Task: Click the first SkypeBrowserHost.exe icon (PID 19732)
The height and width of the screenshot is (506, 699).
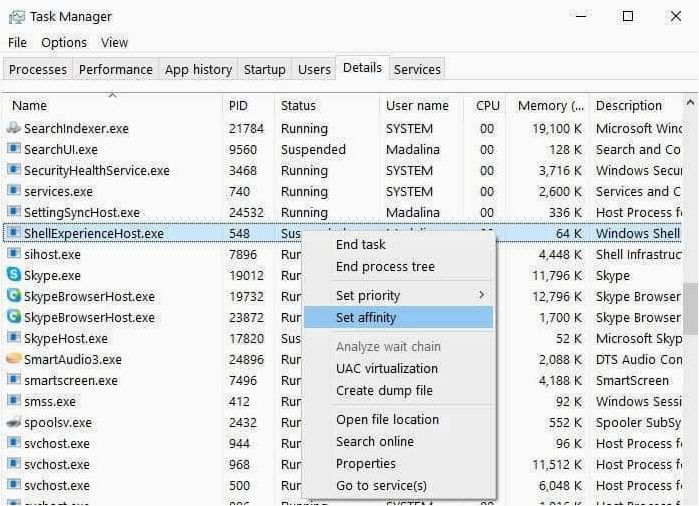Action: point(14,296)
